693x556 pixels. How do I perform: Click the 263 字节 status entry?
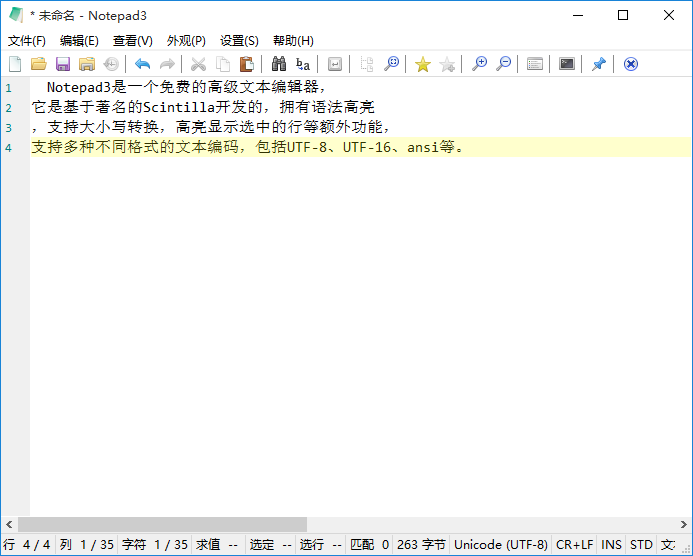[x=421, y=545]
